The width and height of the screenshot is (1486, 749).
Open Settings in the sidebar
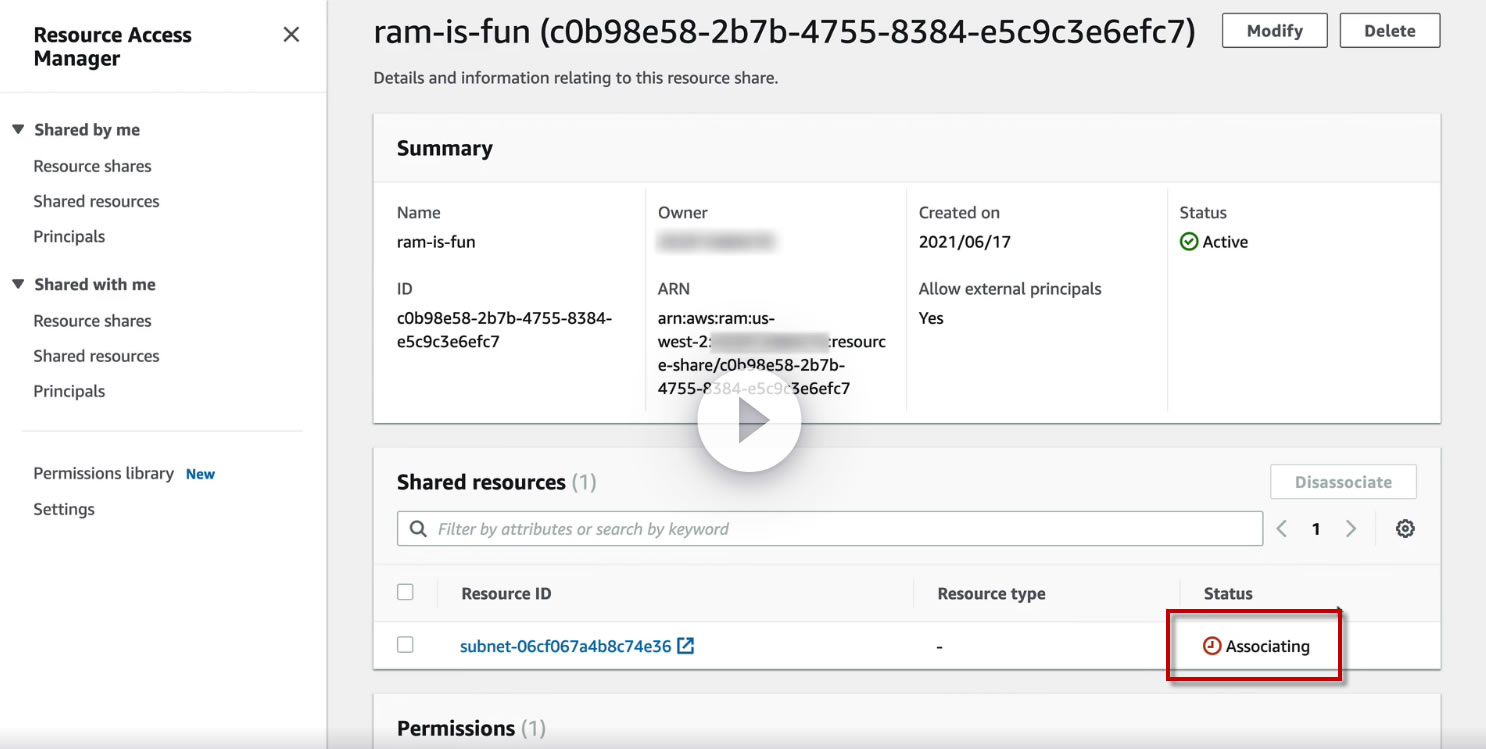[x=64, y=509]
